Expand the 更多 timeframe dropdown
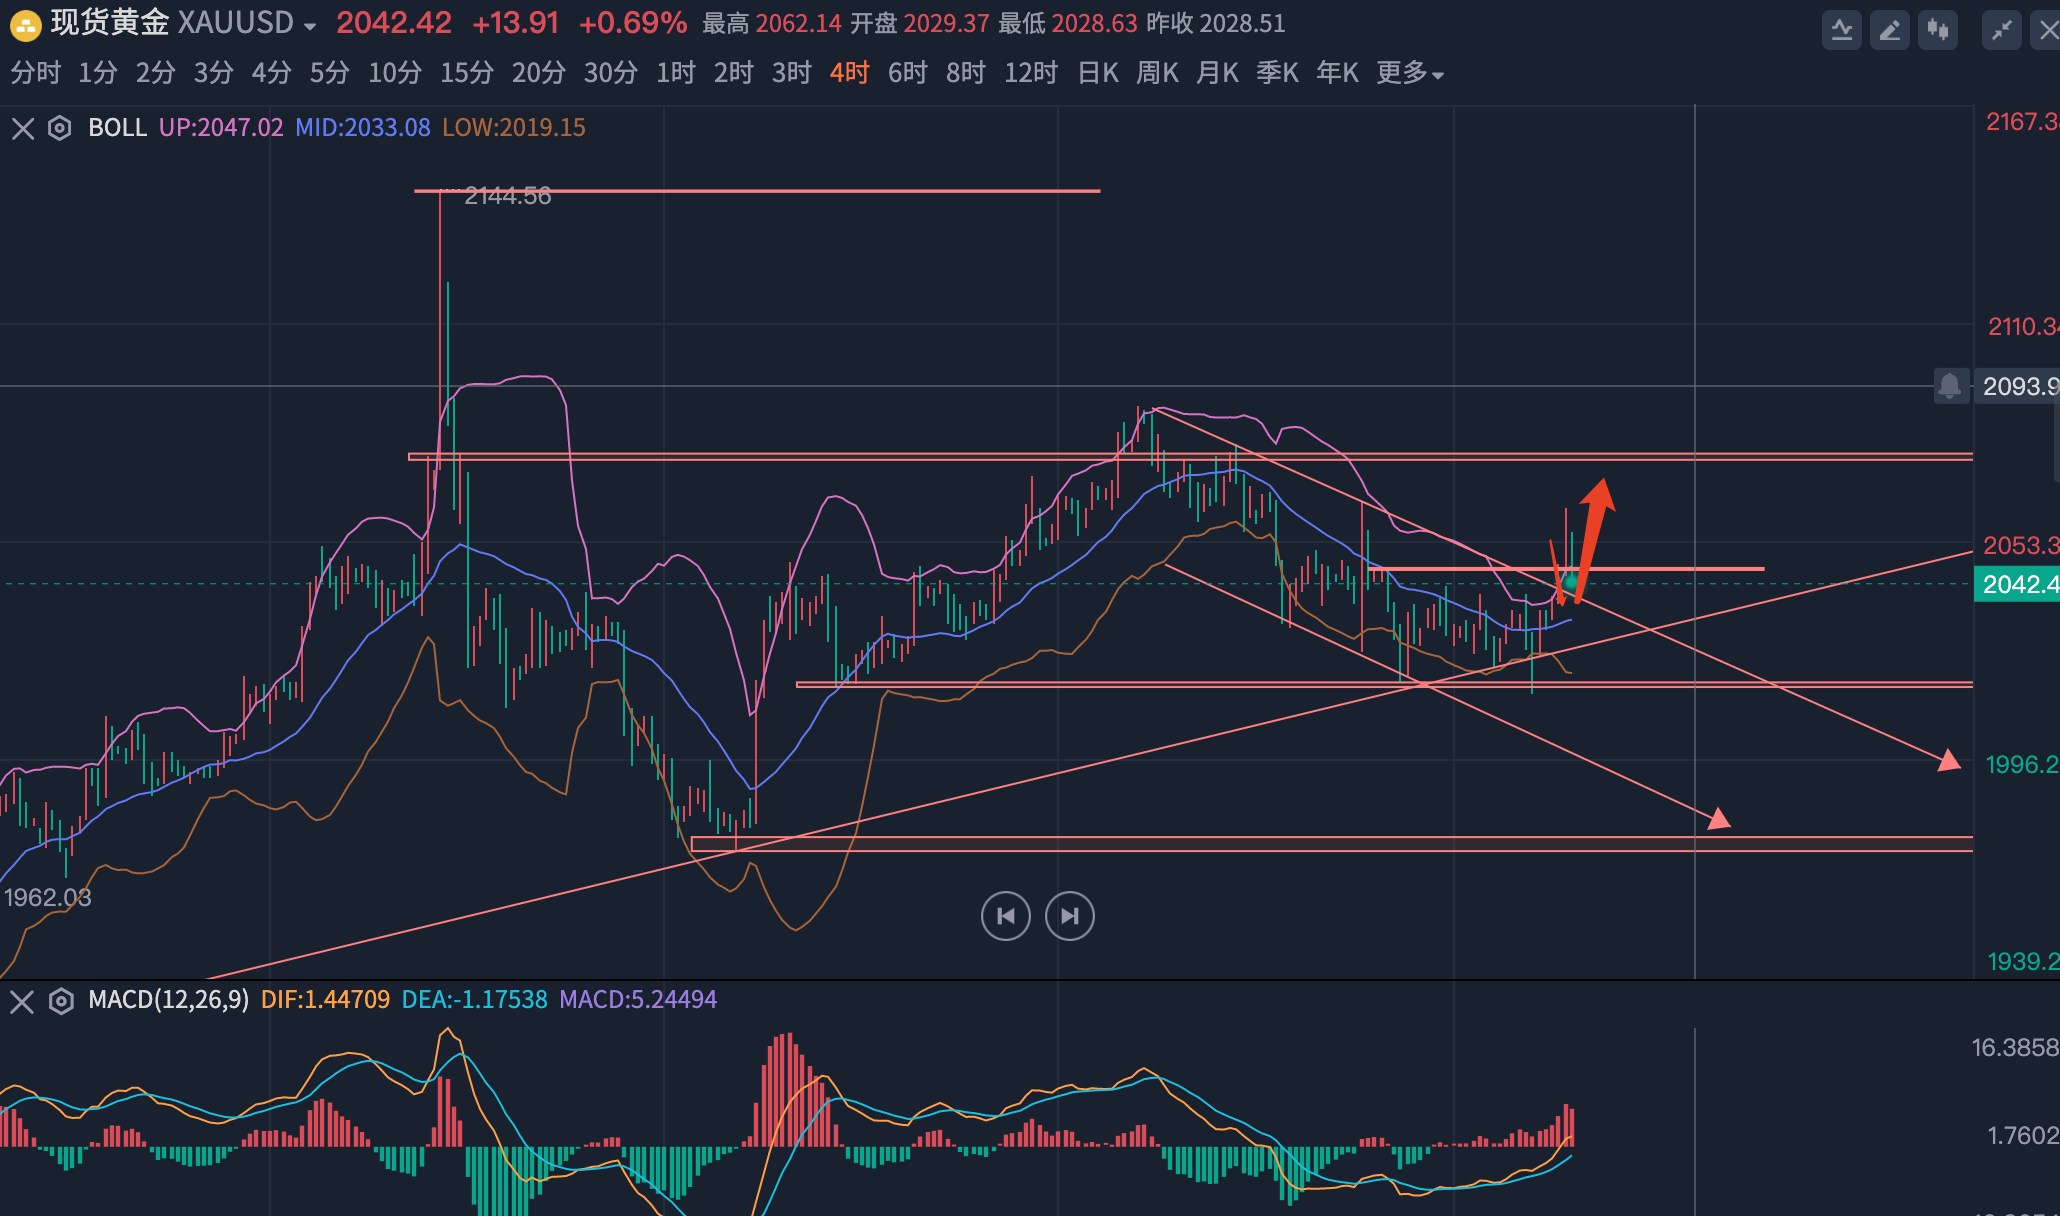This screenshot has height=1216, width=2060. (1410, 73)
